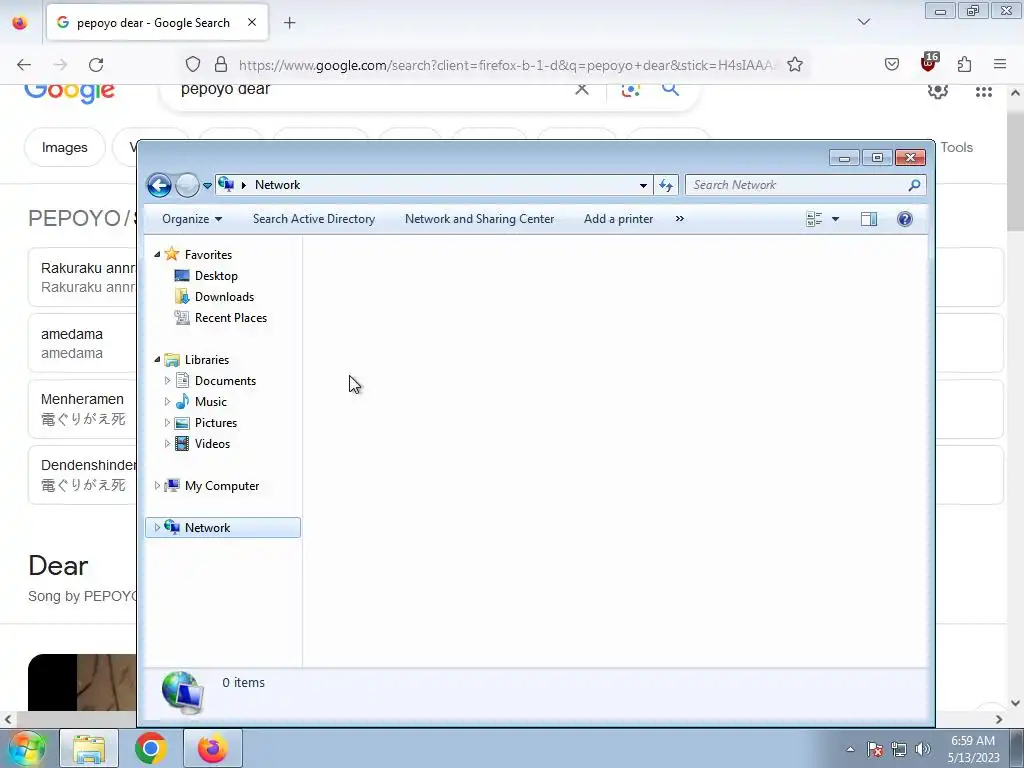Viewport: 1024px width, 768px height.
Task: Open the Documents library
Action: click(x=225, y=381)
